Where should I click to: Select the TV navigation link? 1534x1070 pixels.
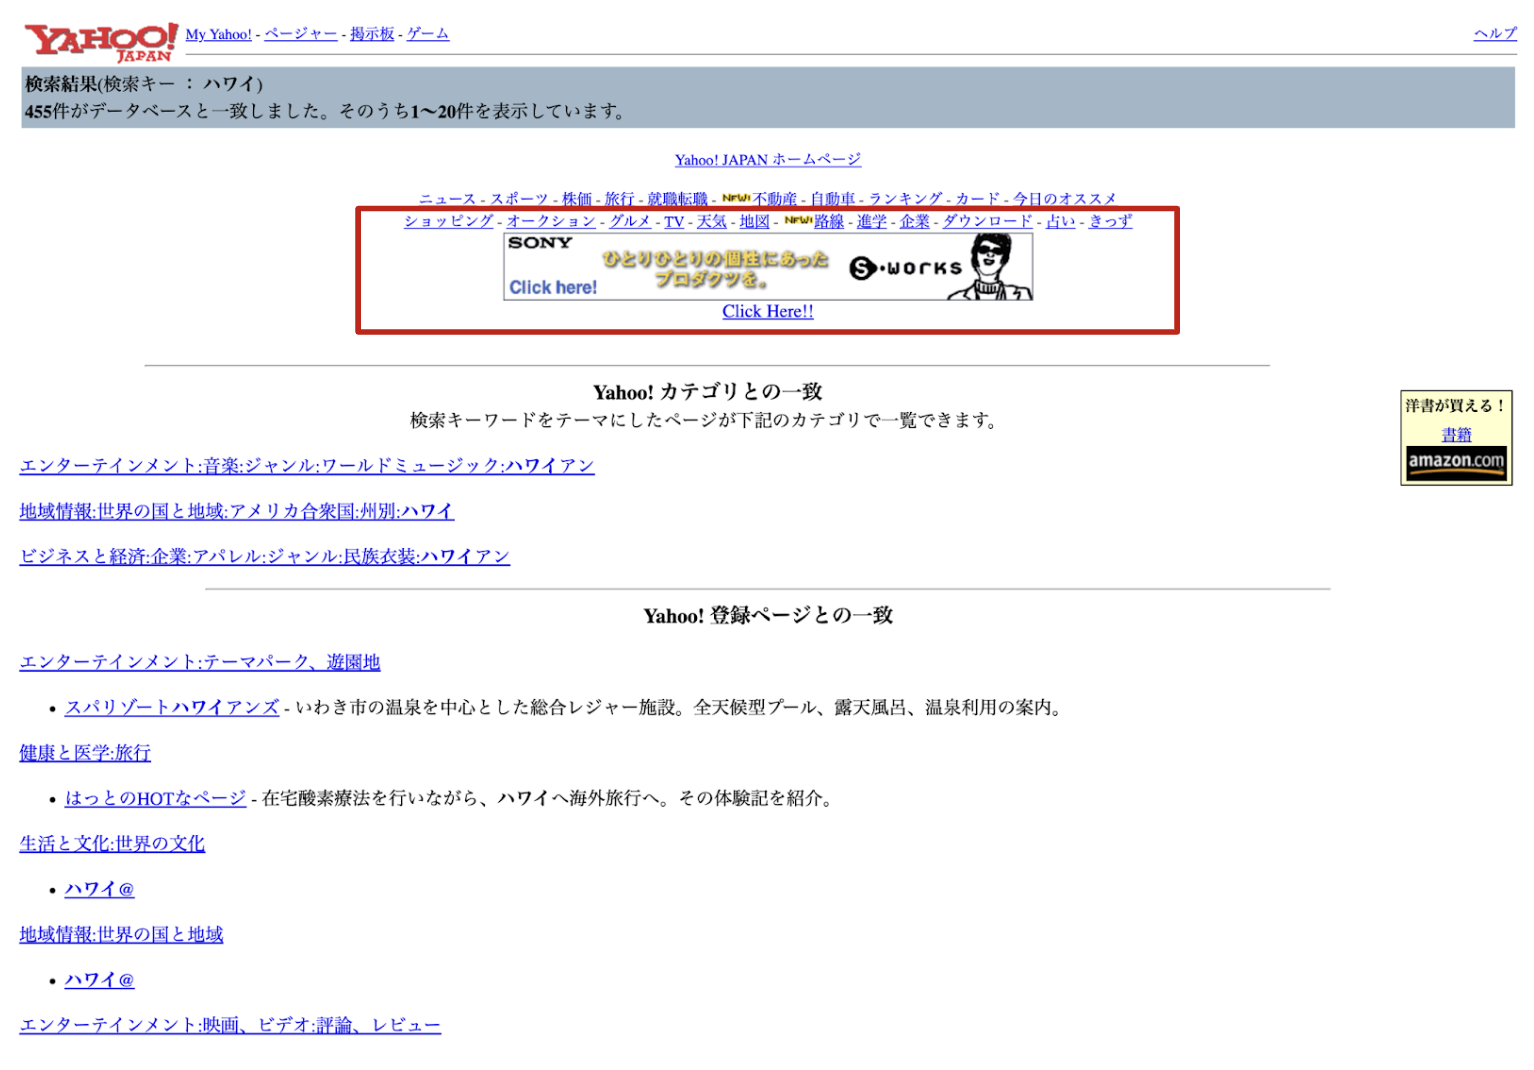(674, 222)
